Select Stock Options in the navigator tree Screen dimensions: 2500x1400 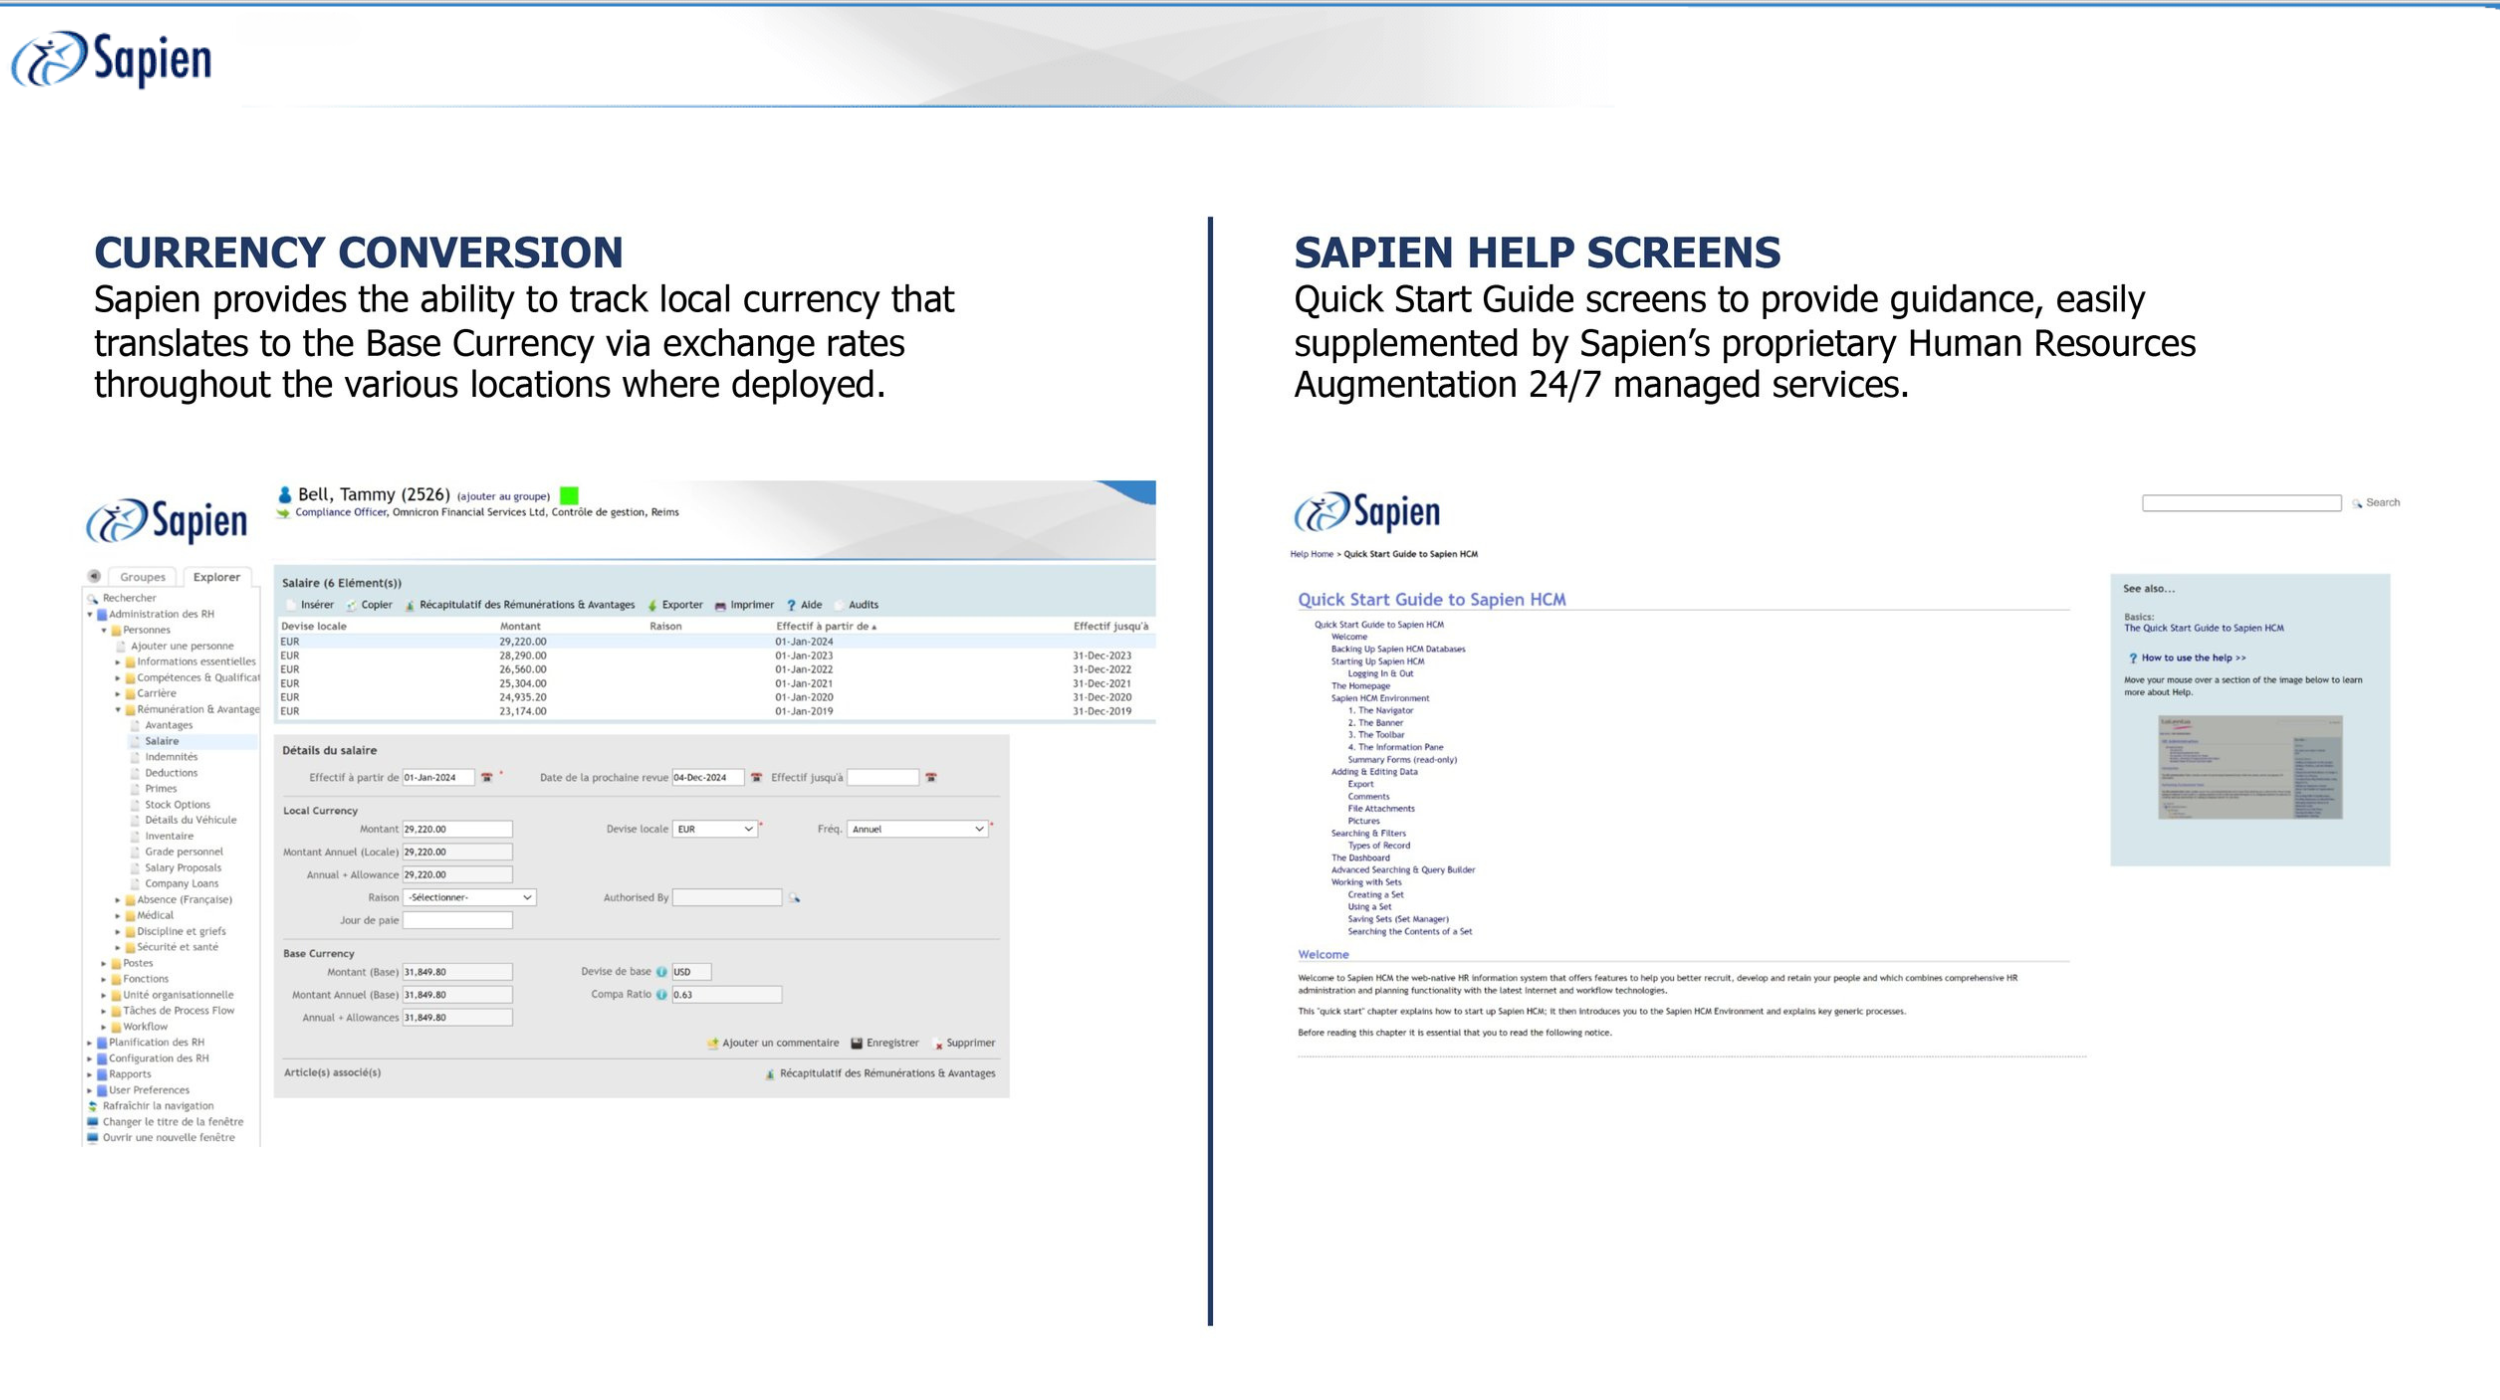pos(177,805)
